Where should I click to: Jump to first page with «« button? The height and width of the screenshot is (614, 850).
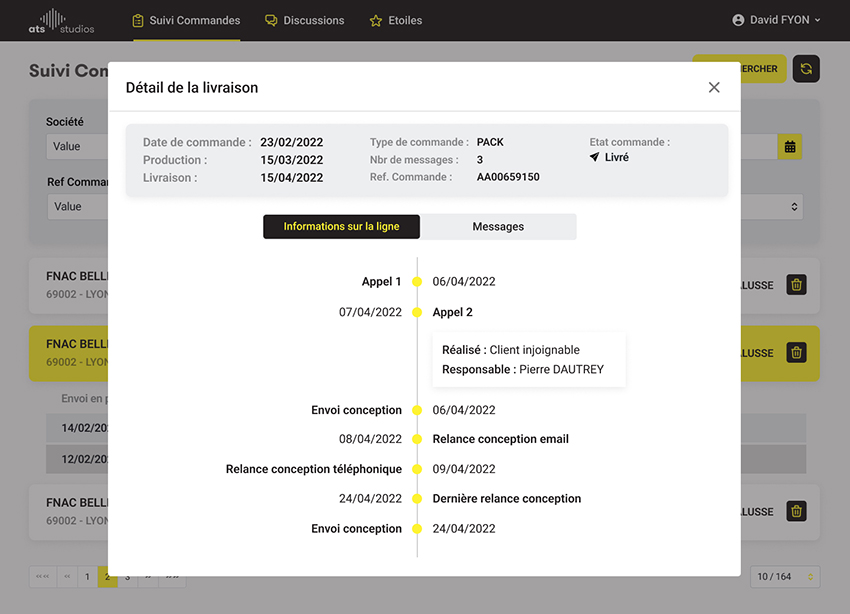pos(42,577)
